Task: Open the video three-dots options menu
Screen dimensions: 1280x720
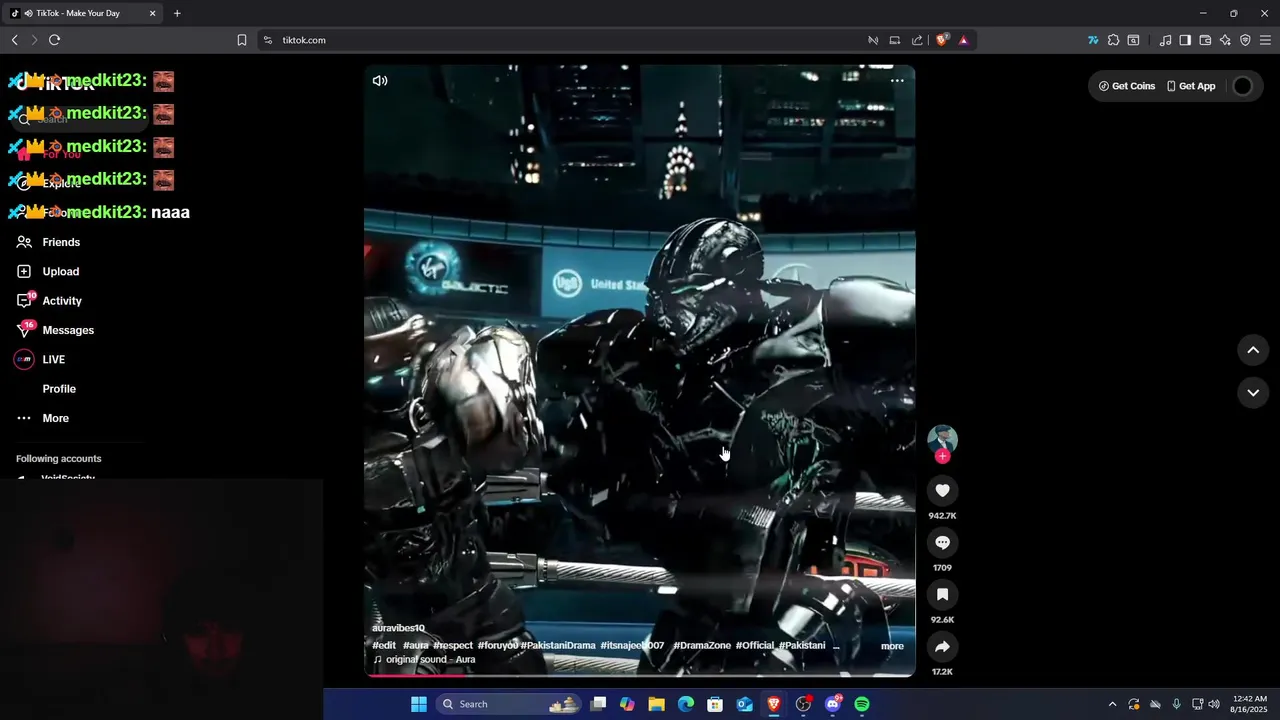Action: (x=897, y=81)
